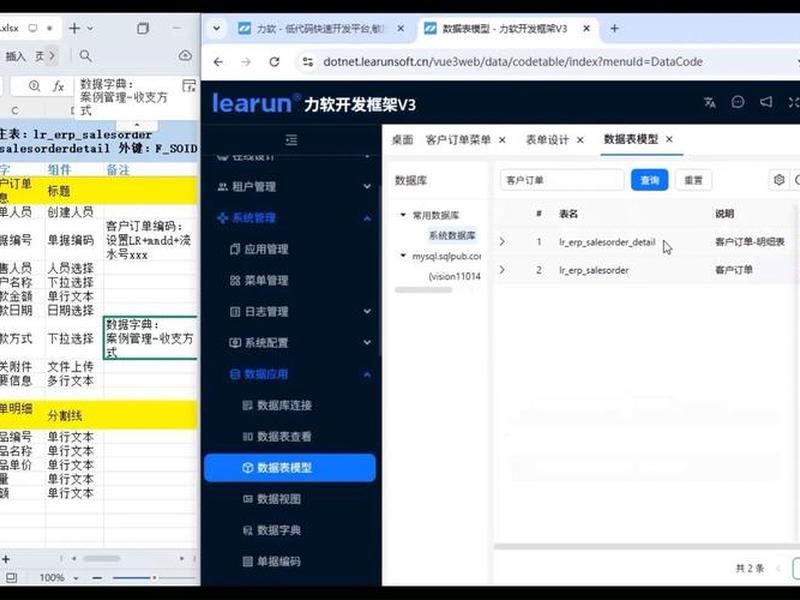Click the browser address bar URL

pyautogui.click(x=513, y=62)
